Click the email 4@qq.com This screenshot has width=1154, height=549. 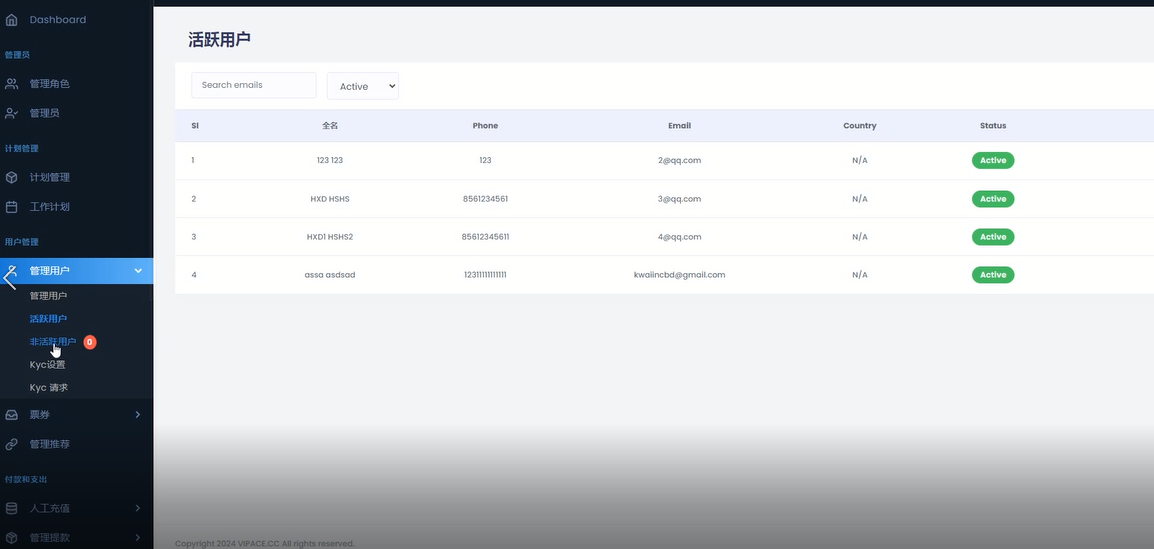[x=679, y=237]
